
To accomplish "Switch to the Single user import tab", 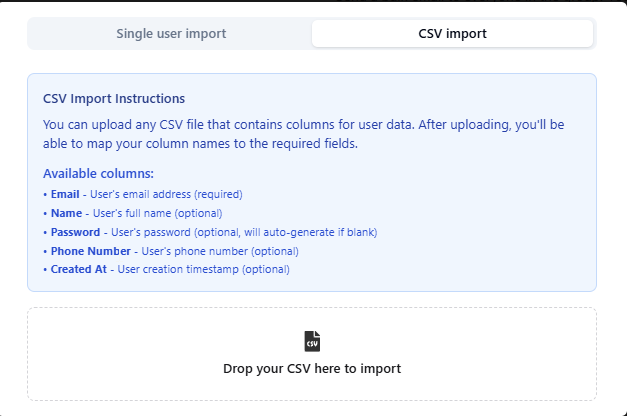I will tap(171, 33).
